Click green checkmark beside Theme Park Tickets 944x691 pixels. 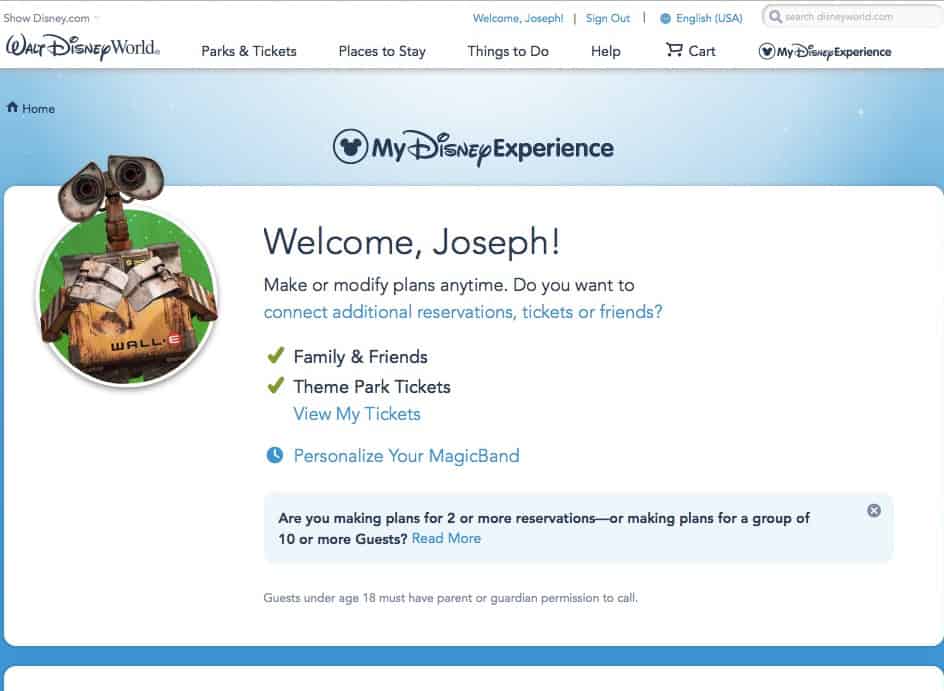pos(275,385)
